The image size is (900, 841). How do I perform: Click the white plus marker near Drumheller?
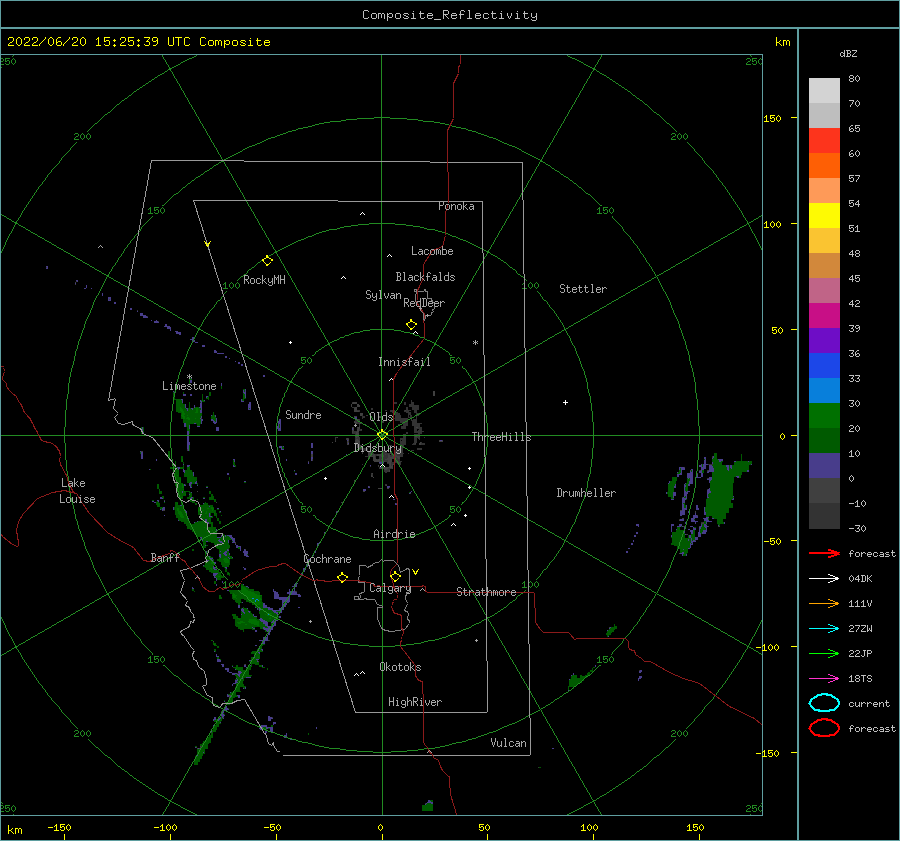(565, 402)
